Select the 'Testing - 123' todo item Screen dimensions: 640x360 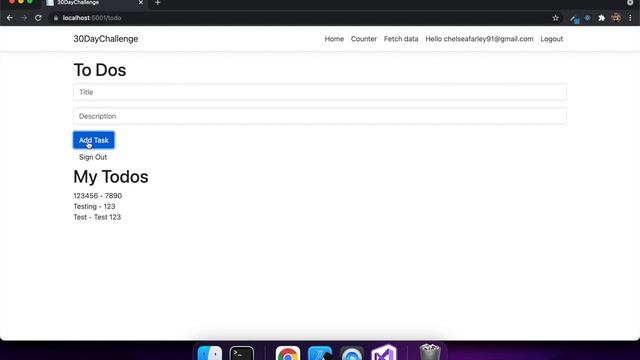[x=94, y=207]
